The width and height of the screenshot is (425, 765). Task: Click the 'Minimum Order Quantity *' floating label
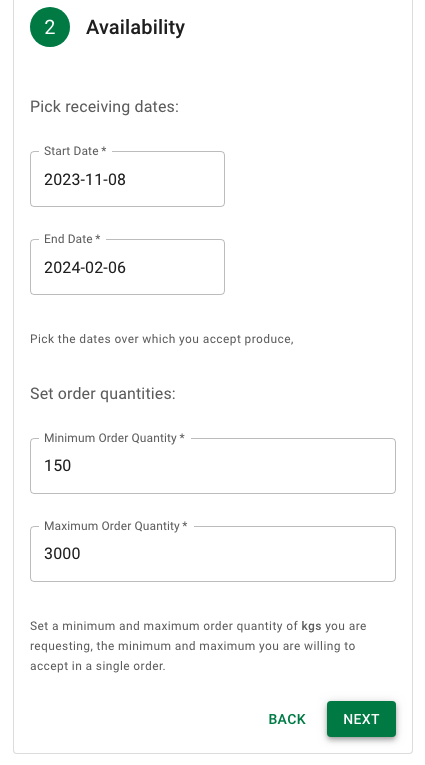point(114,438)
